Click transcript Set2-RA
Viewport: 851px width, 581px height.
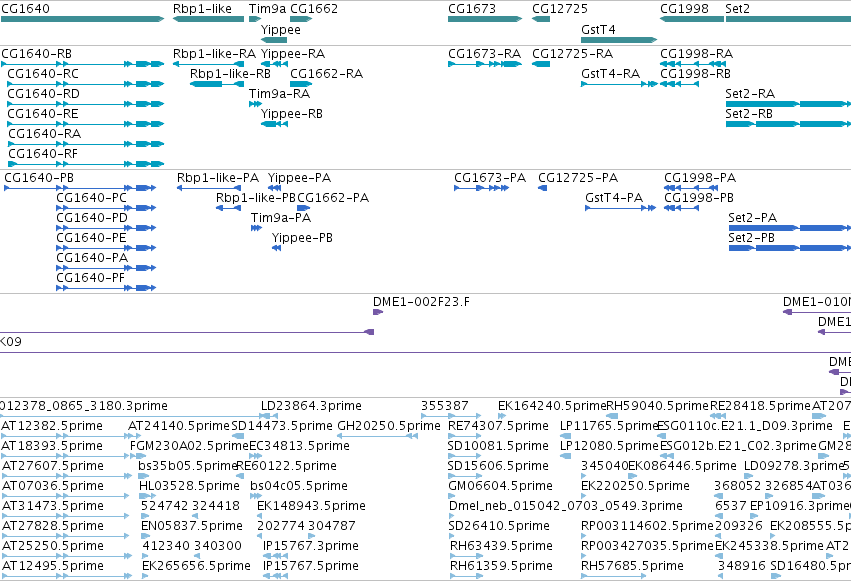coord(788,104)
